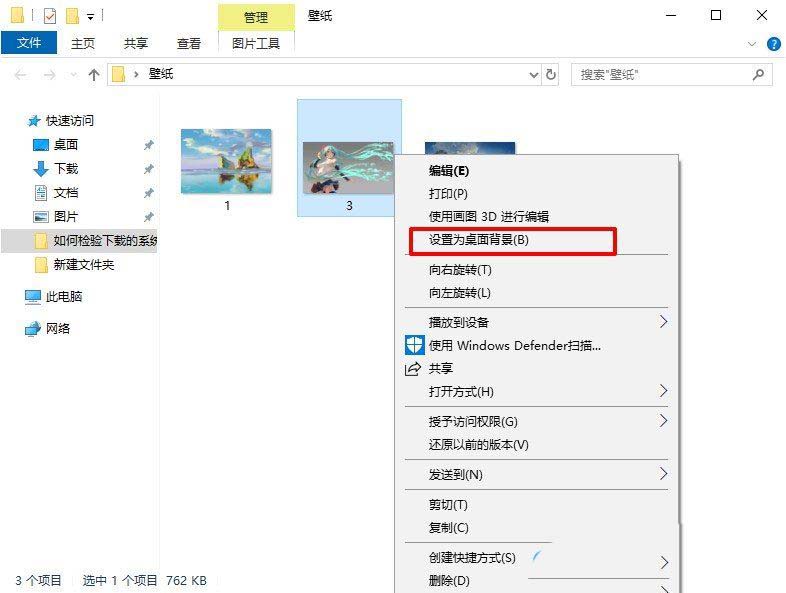
Task: Expand the Quick Access Toolbar customize dropdown
Action: tap(91, 17)
